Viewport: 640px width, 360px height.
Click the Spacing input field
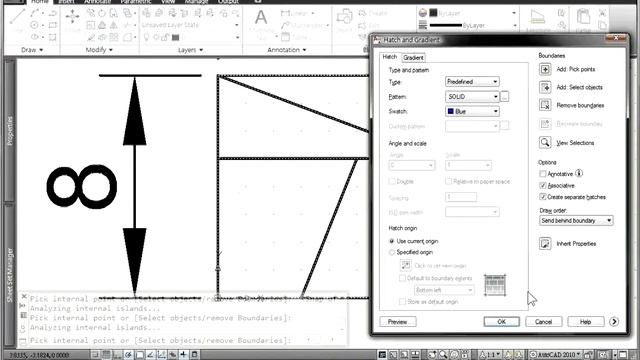coord(461,197)
